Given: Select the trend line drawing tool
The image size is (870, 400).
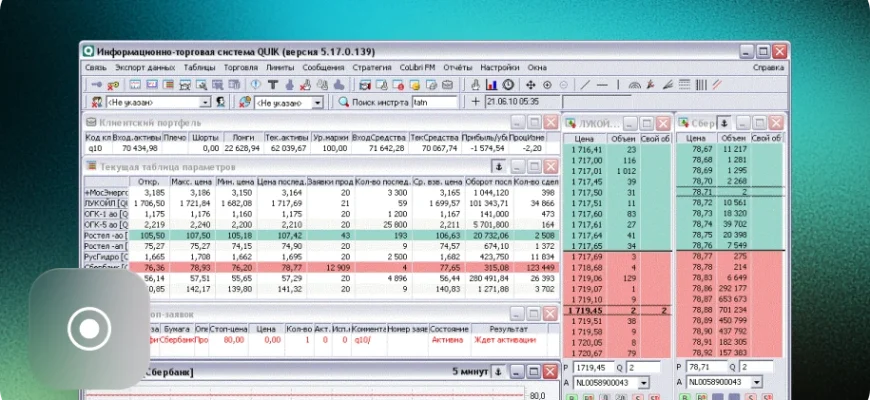Looking at the screenshot, I should click(586, 85).
